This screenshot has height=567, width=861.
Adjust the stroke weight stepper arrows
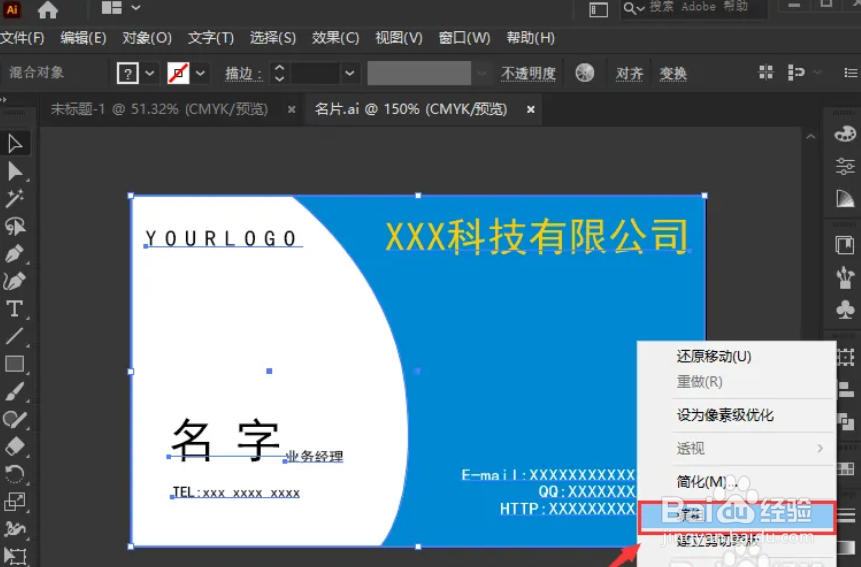click(279, 73)
